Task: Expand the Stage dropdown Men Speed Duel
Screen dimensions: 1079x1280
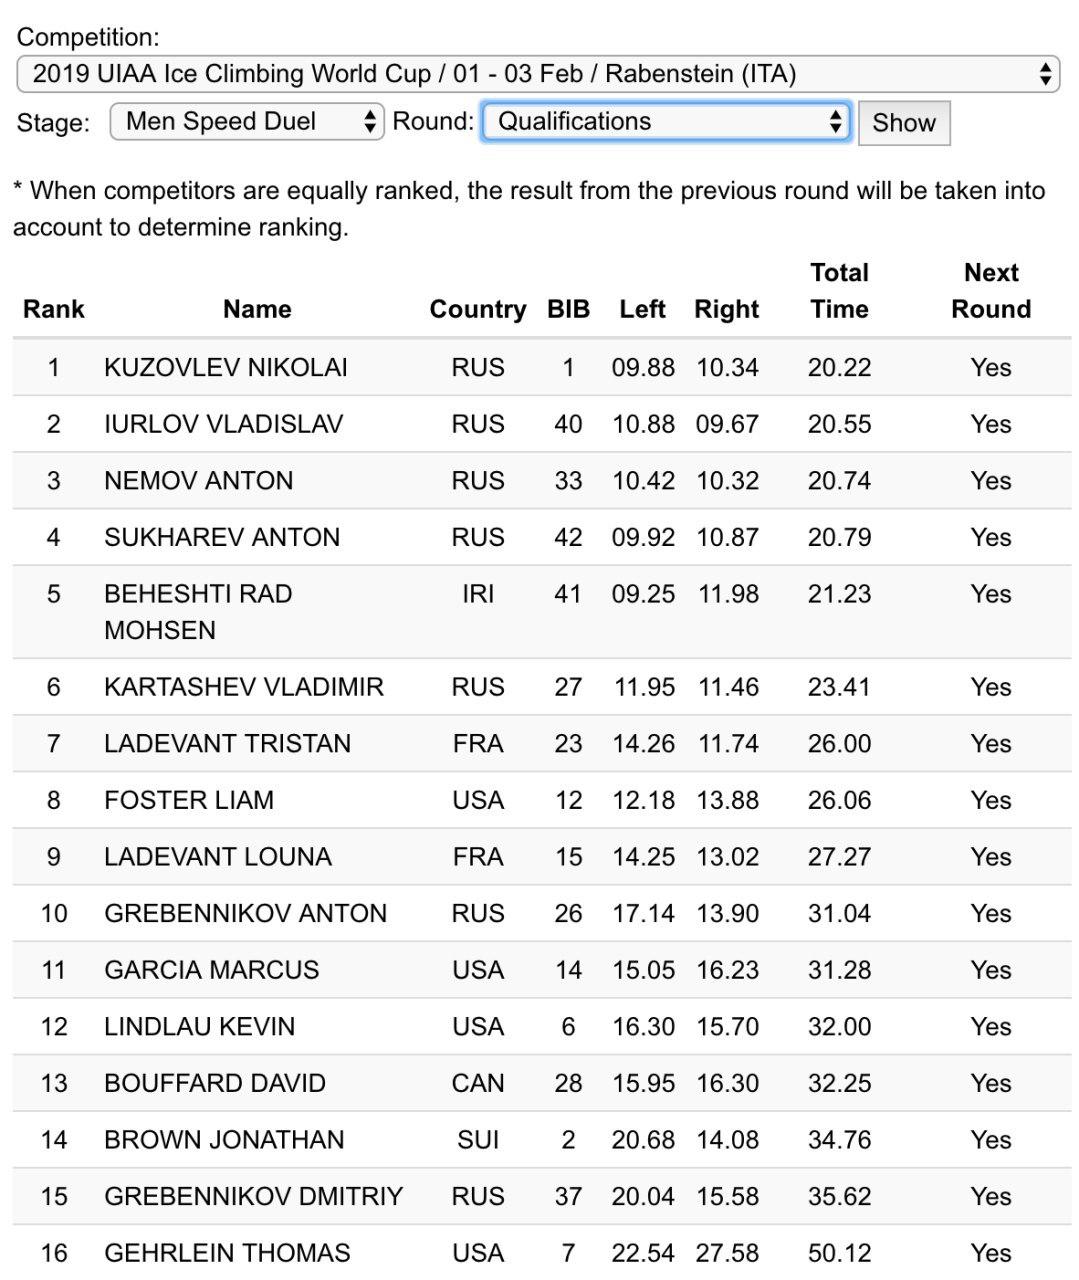Action: (x=246, y=122)
